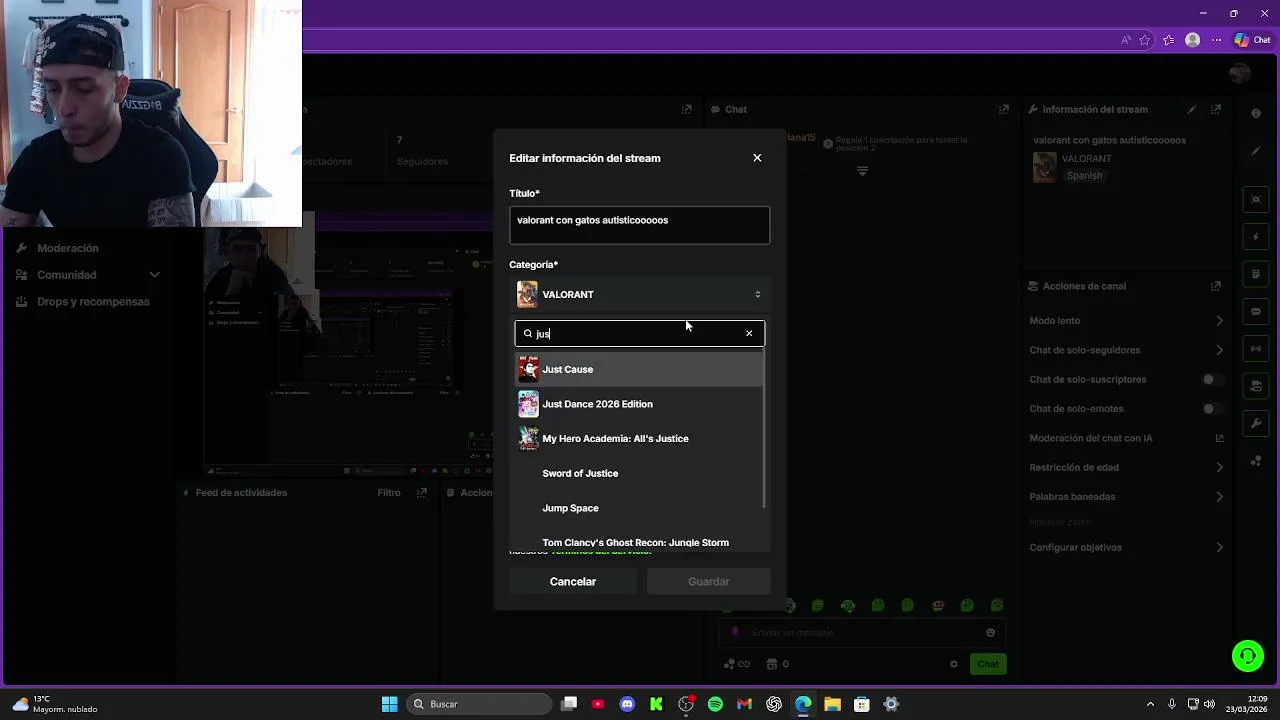1280x720 pixels.
Task: Click the pencil icon in right toolbar
Action: pyautogui.click(x=1256, y=152)
